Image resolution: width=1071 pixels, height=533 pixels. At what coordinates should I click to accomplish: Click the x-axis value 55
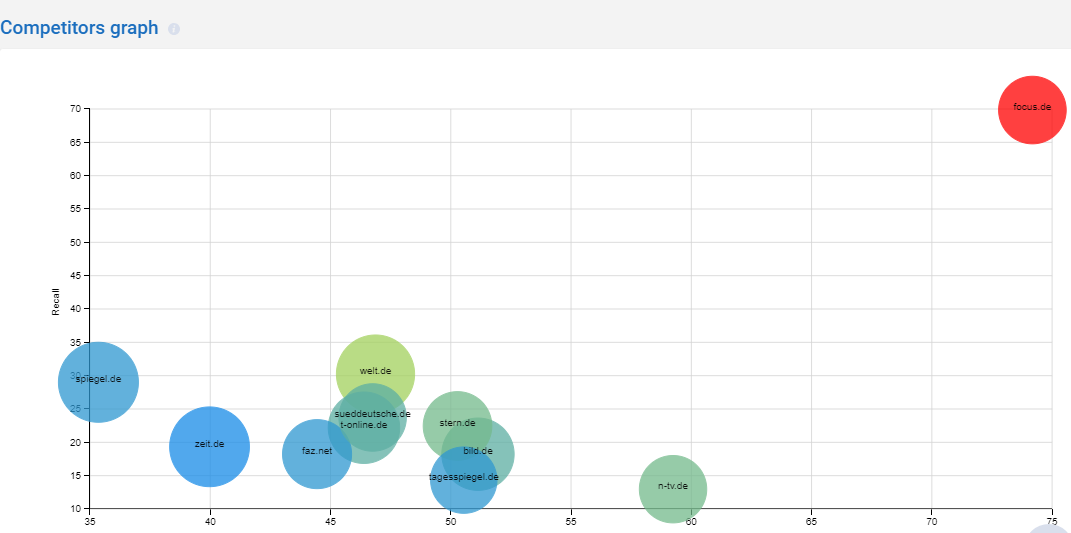click(571, 521)
